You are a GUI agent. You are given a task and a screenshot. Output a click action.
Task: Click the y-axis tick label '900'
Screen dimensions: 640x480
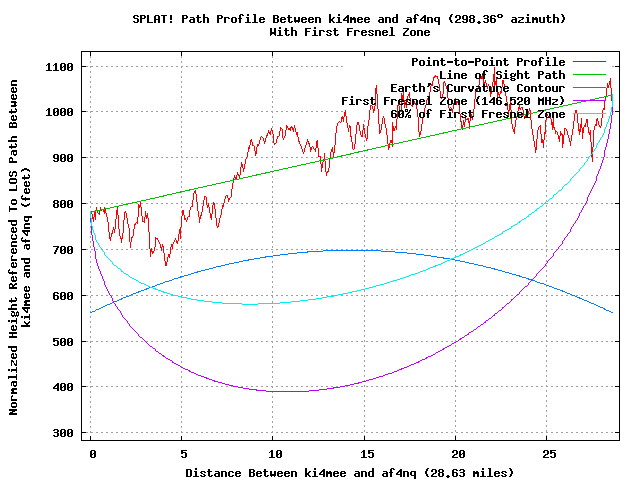(63, 158)
